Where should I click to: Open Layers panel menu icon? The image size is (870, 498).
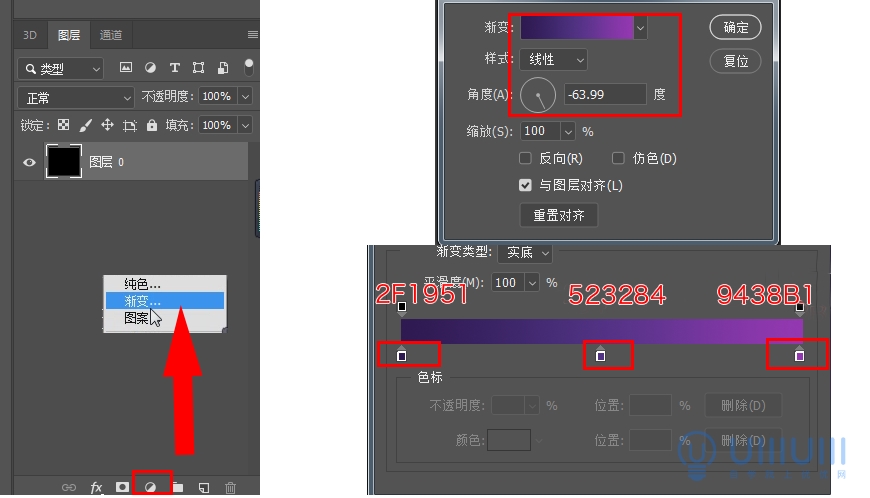(x=252, y=34)
